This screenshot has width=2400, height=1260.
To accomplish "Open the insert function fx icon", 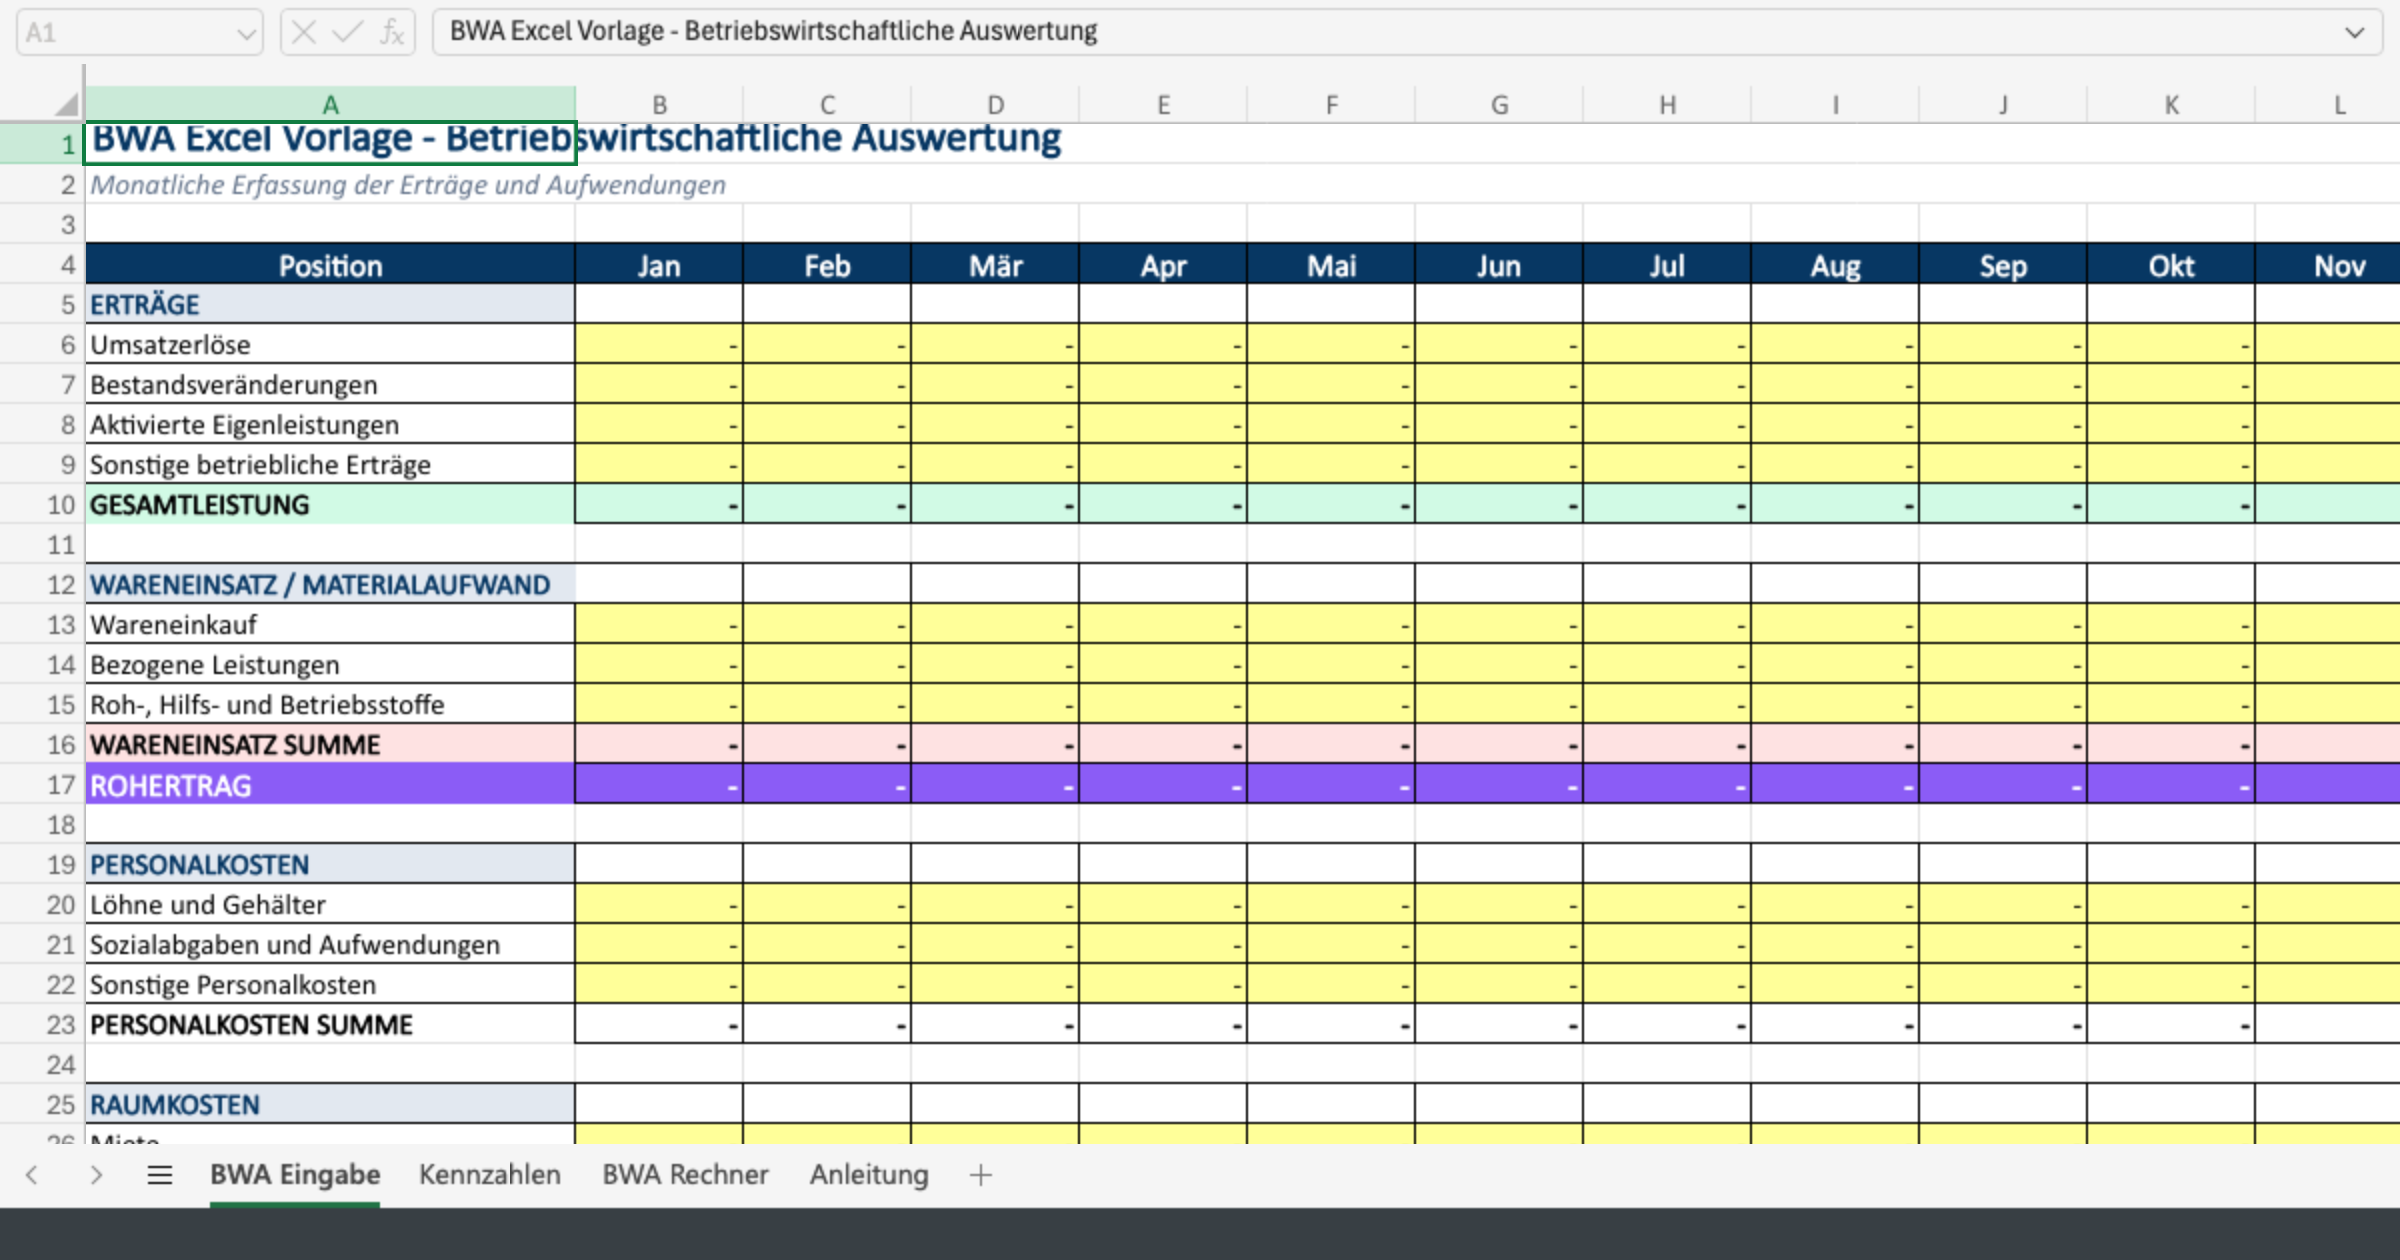I will [392, 33].
